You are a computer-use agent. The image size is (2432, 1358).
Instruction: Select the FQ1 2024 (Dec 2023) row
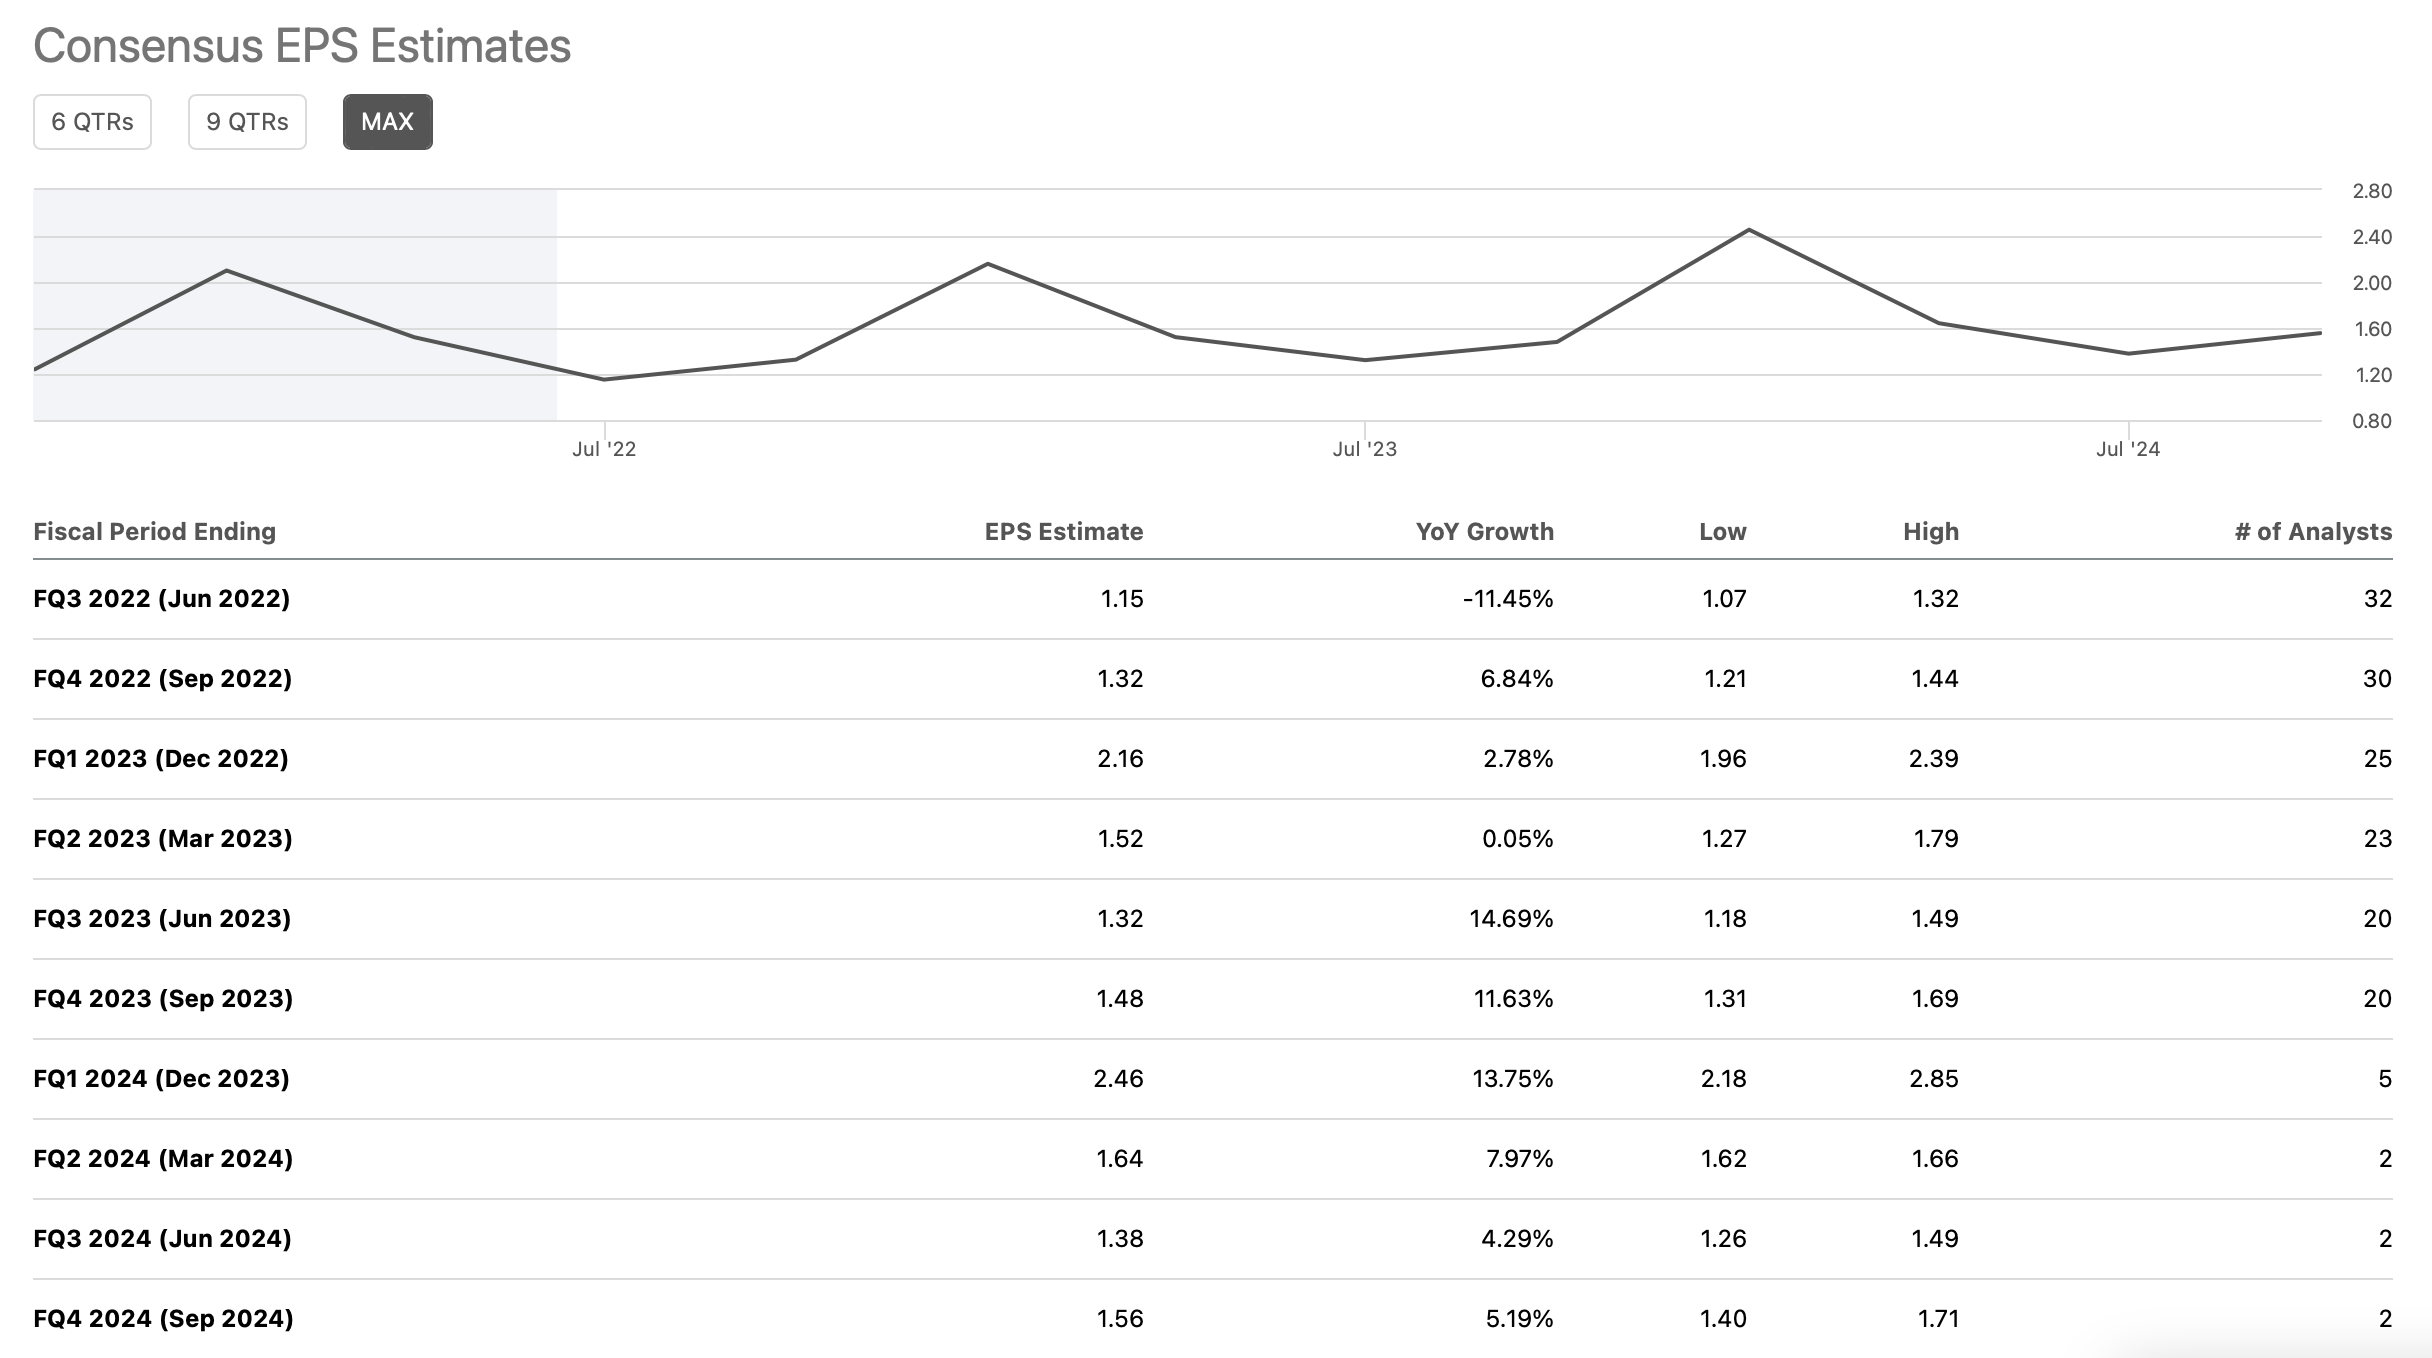tap(160, 1079)
